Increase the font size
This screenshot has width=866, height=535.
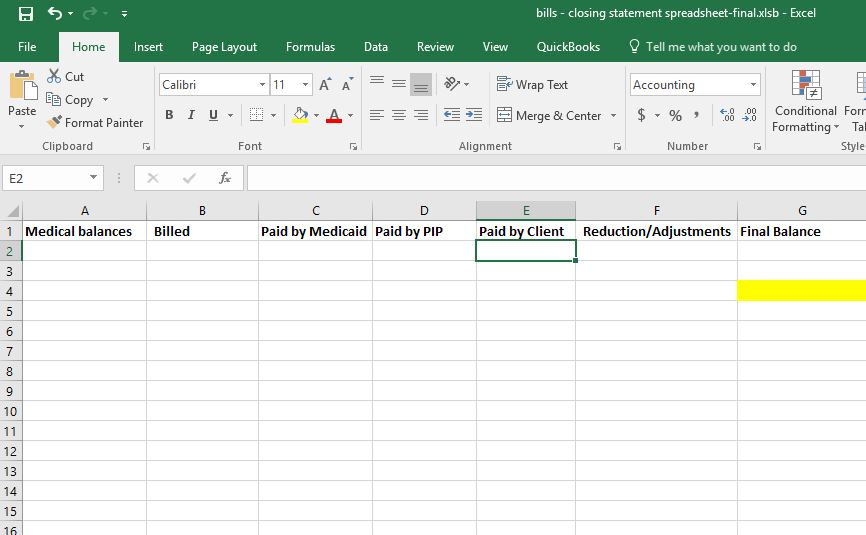click(325, 84)
